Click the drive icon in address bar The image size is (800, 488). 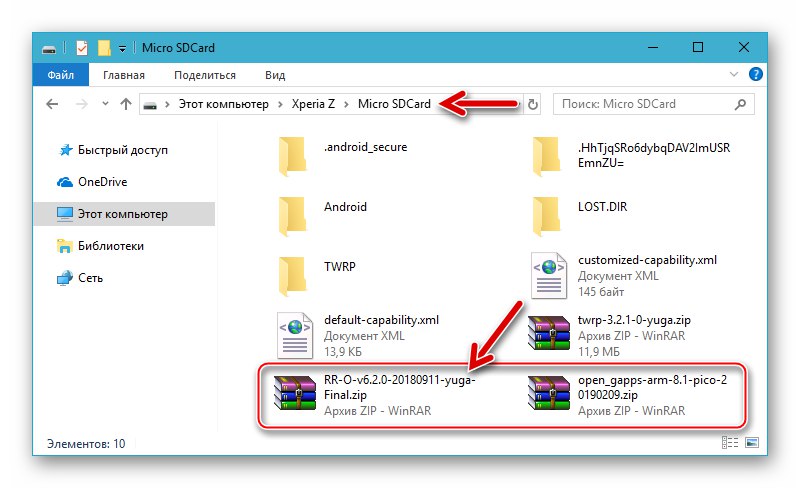click(x=150, y=105)
